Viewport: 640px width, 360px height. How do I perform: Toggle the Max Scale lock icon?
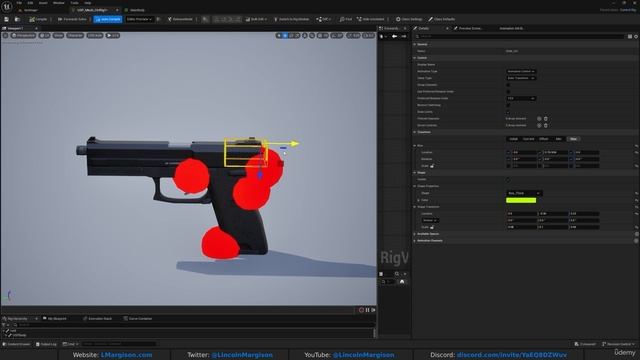coord(432,166)
